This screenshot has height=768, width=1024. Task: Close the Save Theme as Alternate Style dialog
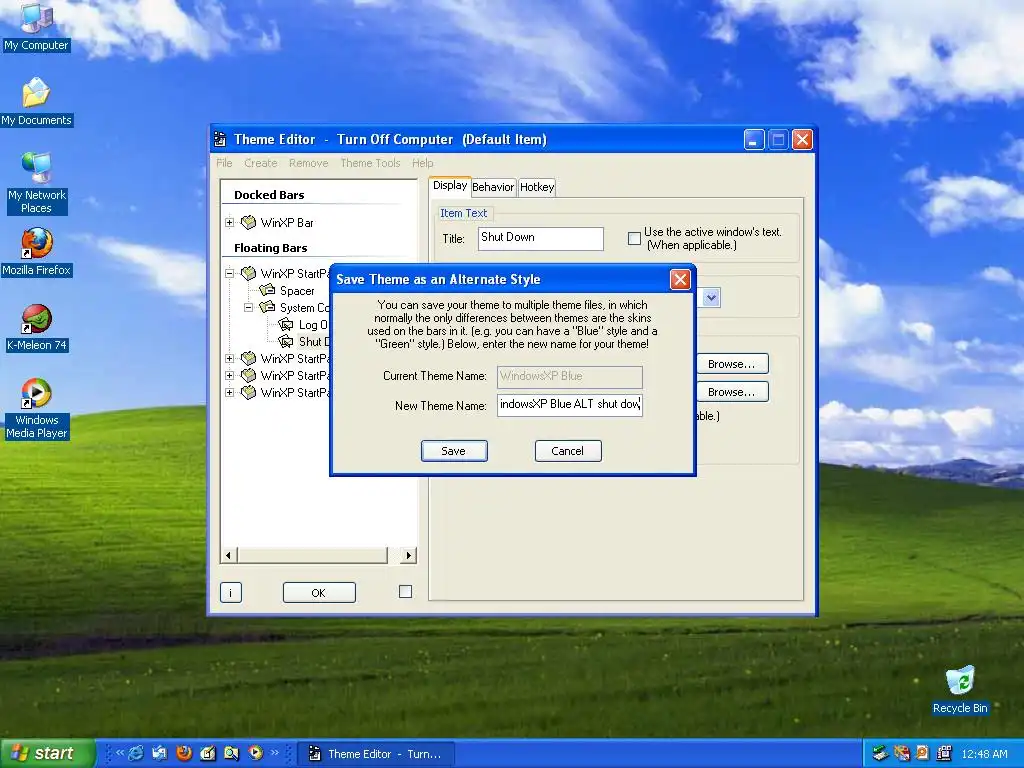(x=680, y=280)
